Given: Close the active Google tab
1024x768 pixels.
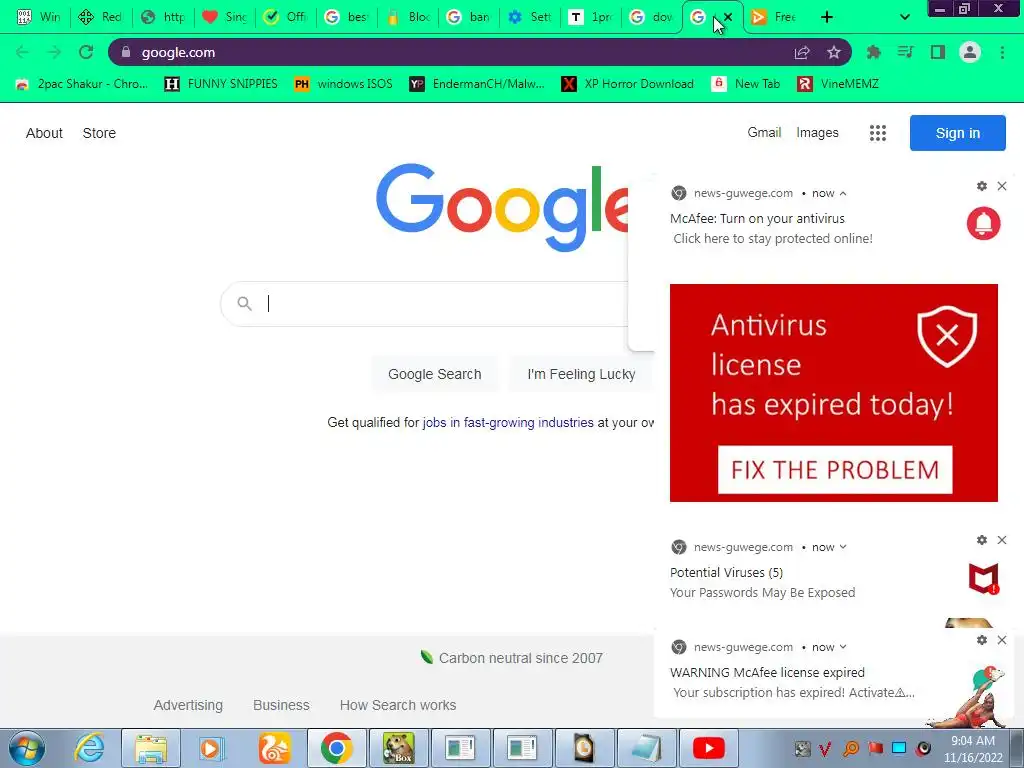Looking at the screenshot, I should click(728, 17).
